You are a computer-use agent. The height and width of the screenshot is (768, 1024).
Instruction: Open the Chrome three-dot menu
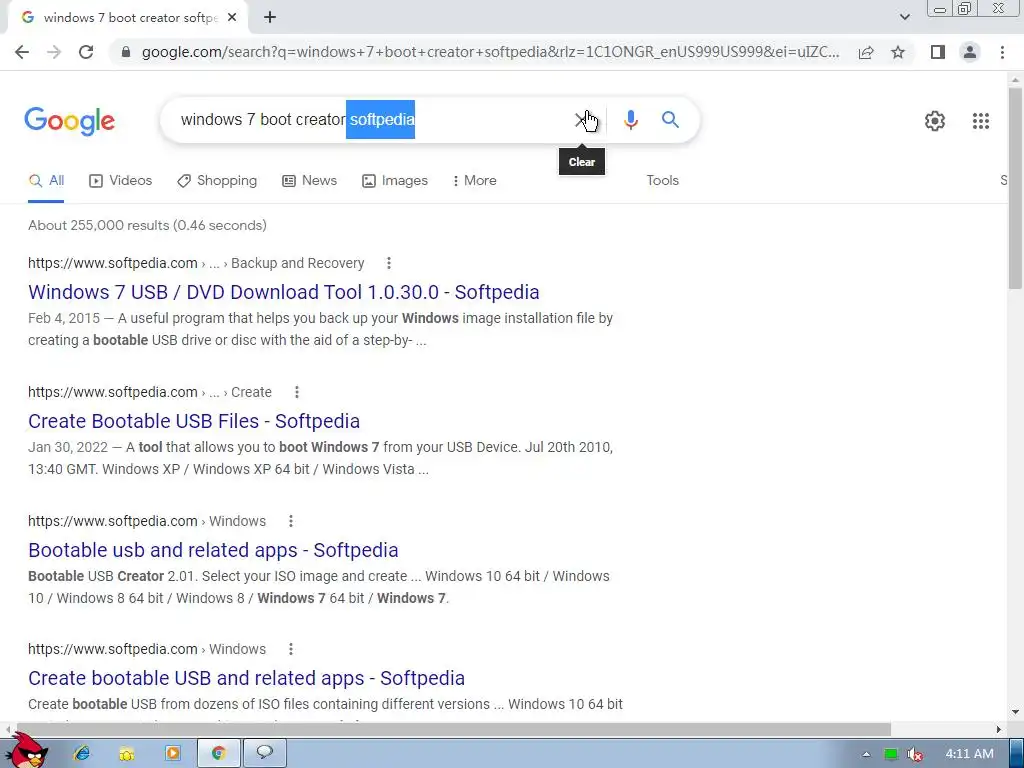pyautogui.click(x=1002, y=52)
